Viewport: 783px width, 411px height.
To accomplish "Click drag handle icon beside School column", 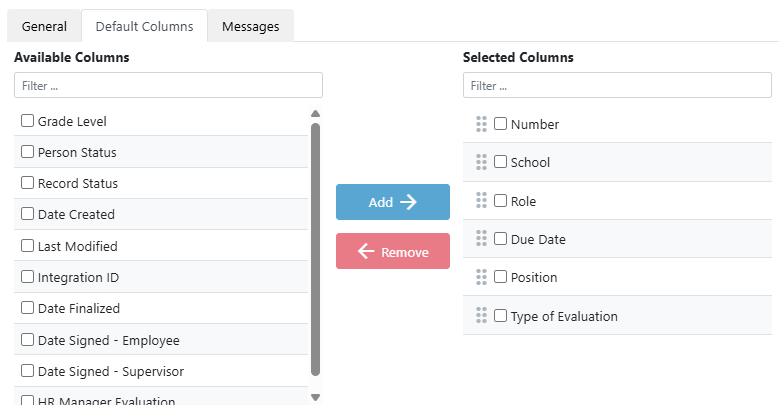I will pos(481,162).
